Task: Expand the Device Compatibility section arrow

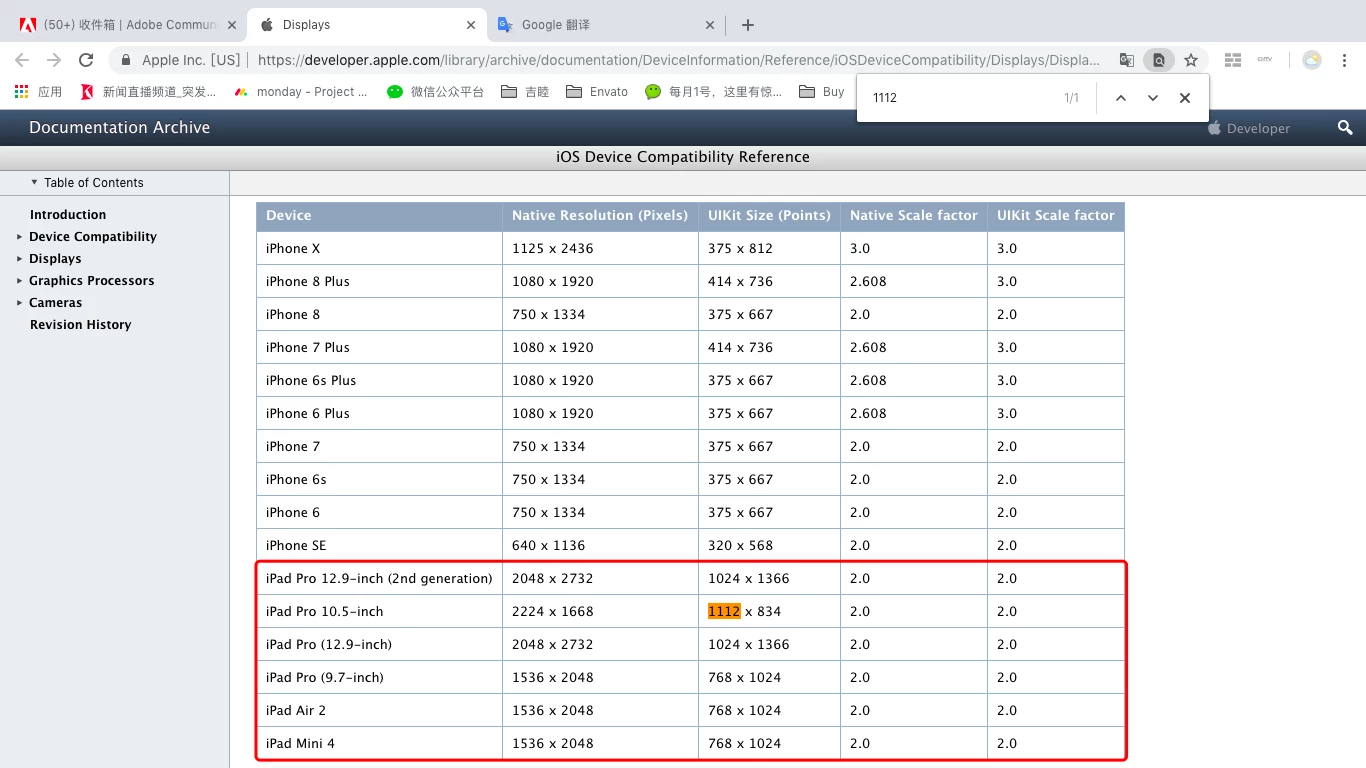Action: [19, 237]
